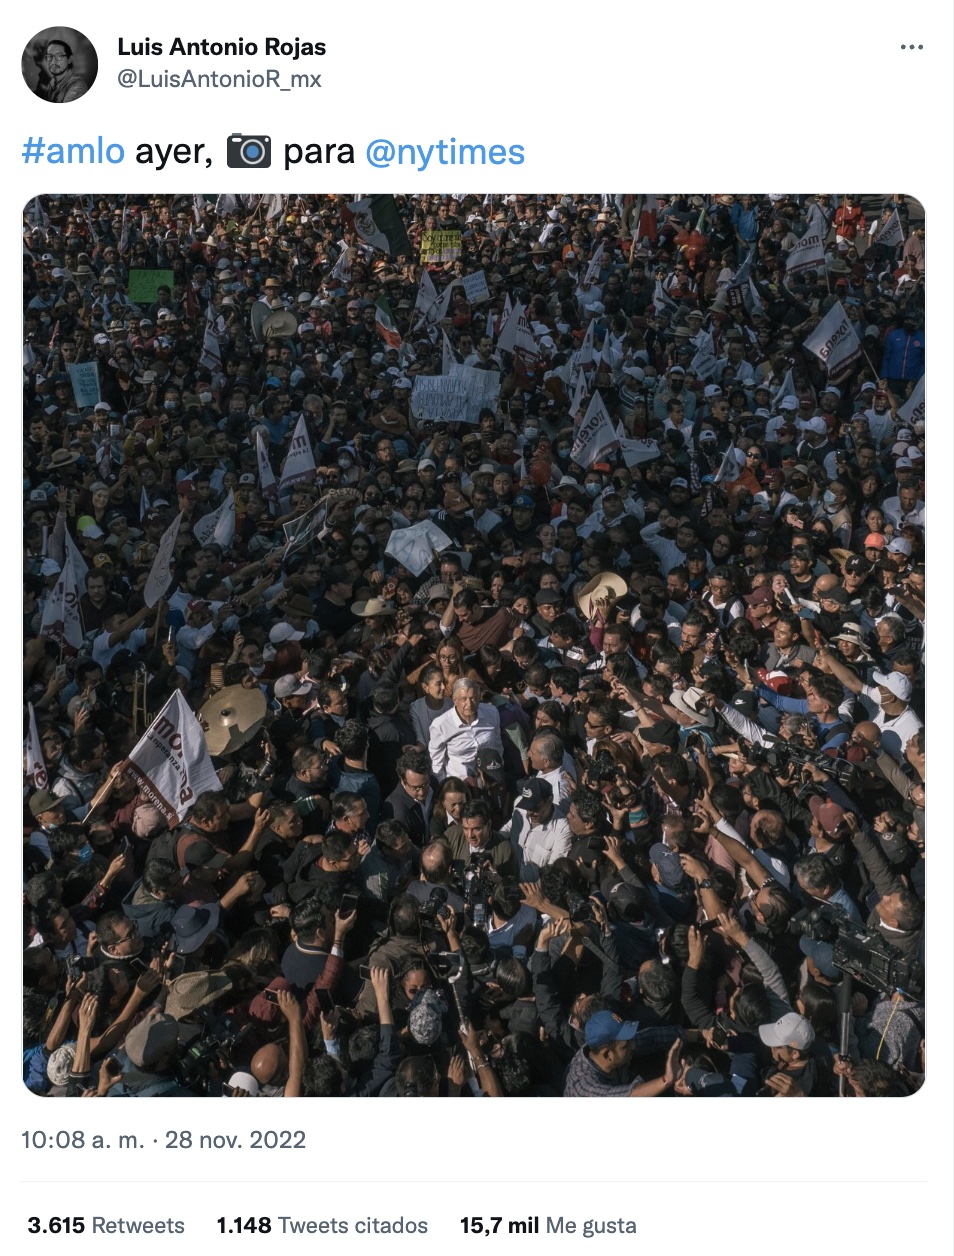Open the @nytimes mention

(445, 152)
